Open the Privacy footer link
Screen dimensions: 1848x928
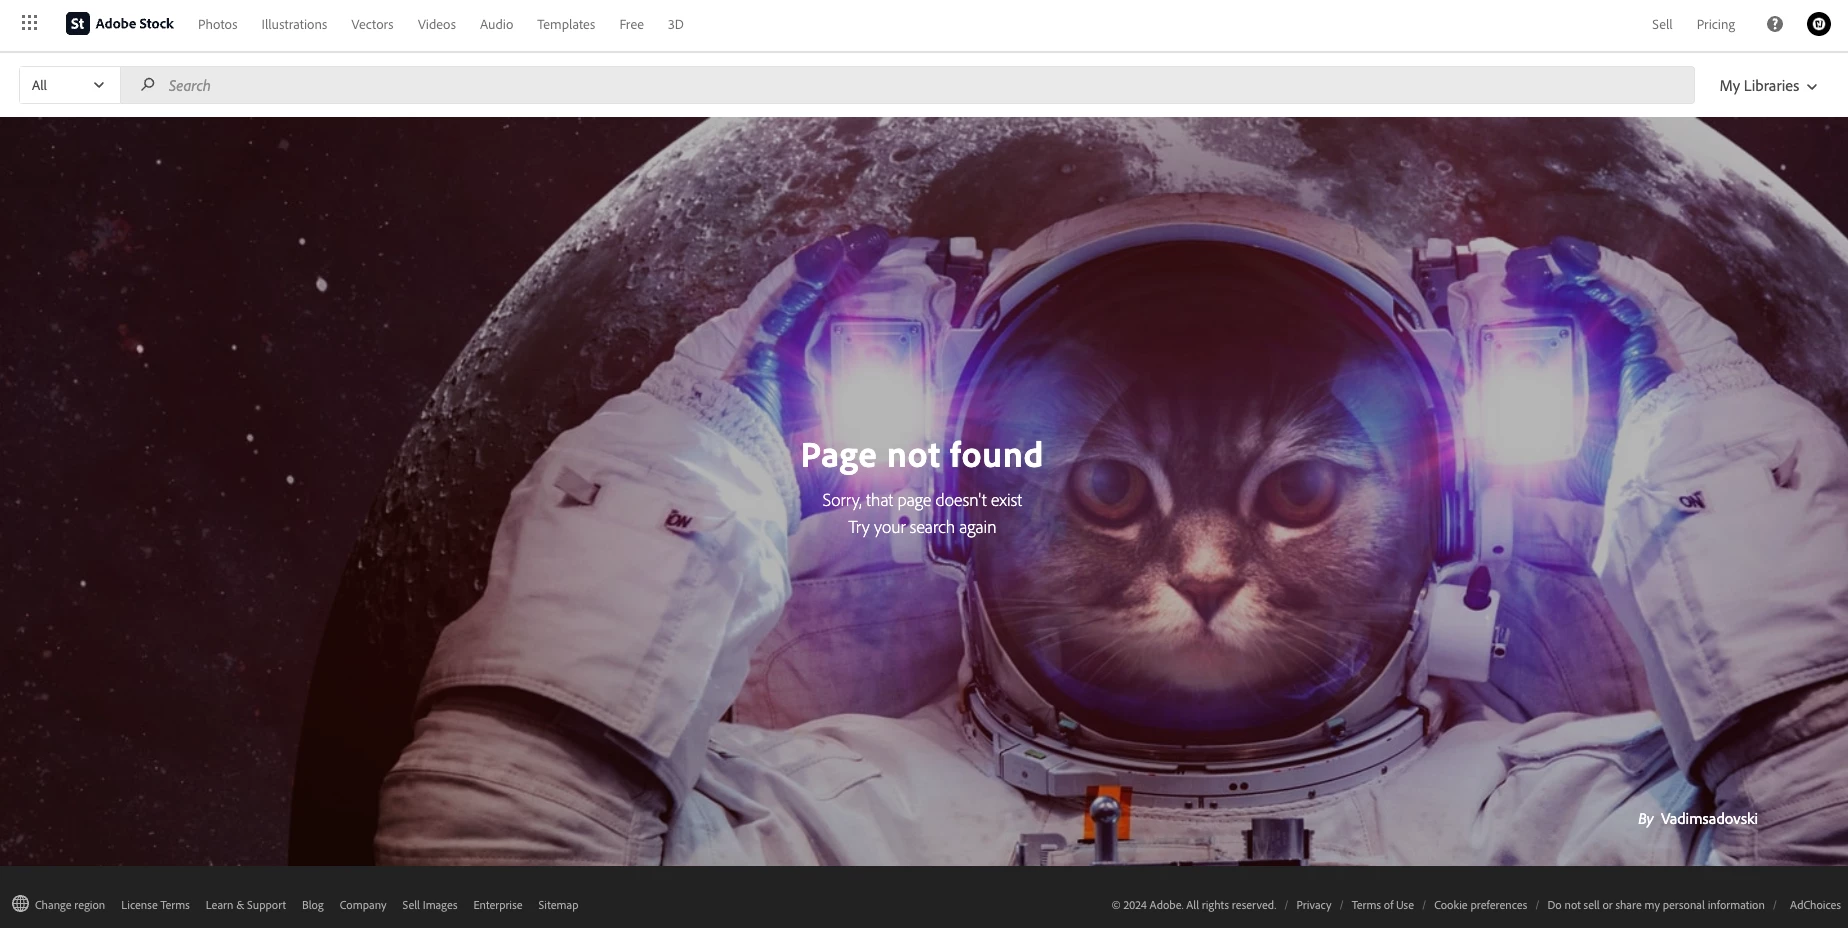pyautogui.click(x=1314, y=905)
